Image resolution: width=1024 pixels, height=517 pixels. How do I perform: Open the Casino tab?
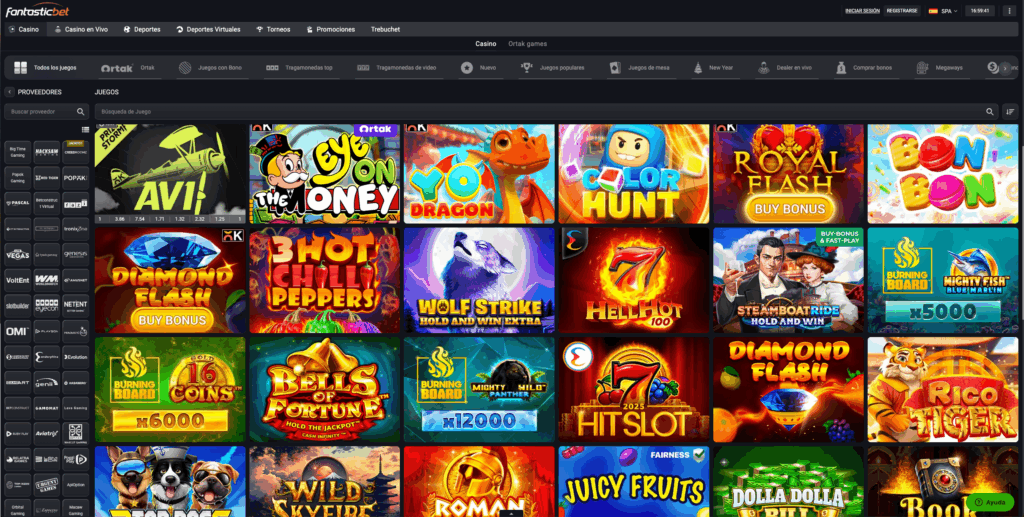coord(24,29)
